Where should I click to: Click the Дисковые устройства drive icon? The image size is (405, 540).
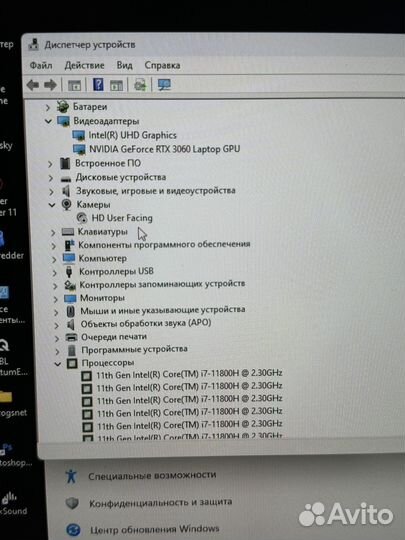[x=65, y=178]
